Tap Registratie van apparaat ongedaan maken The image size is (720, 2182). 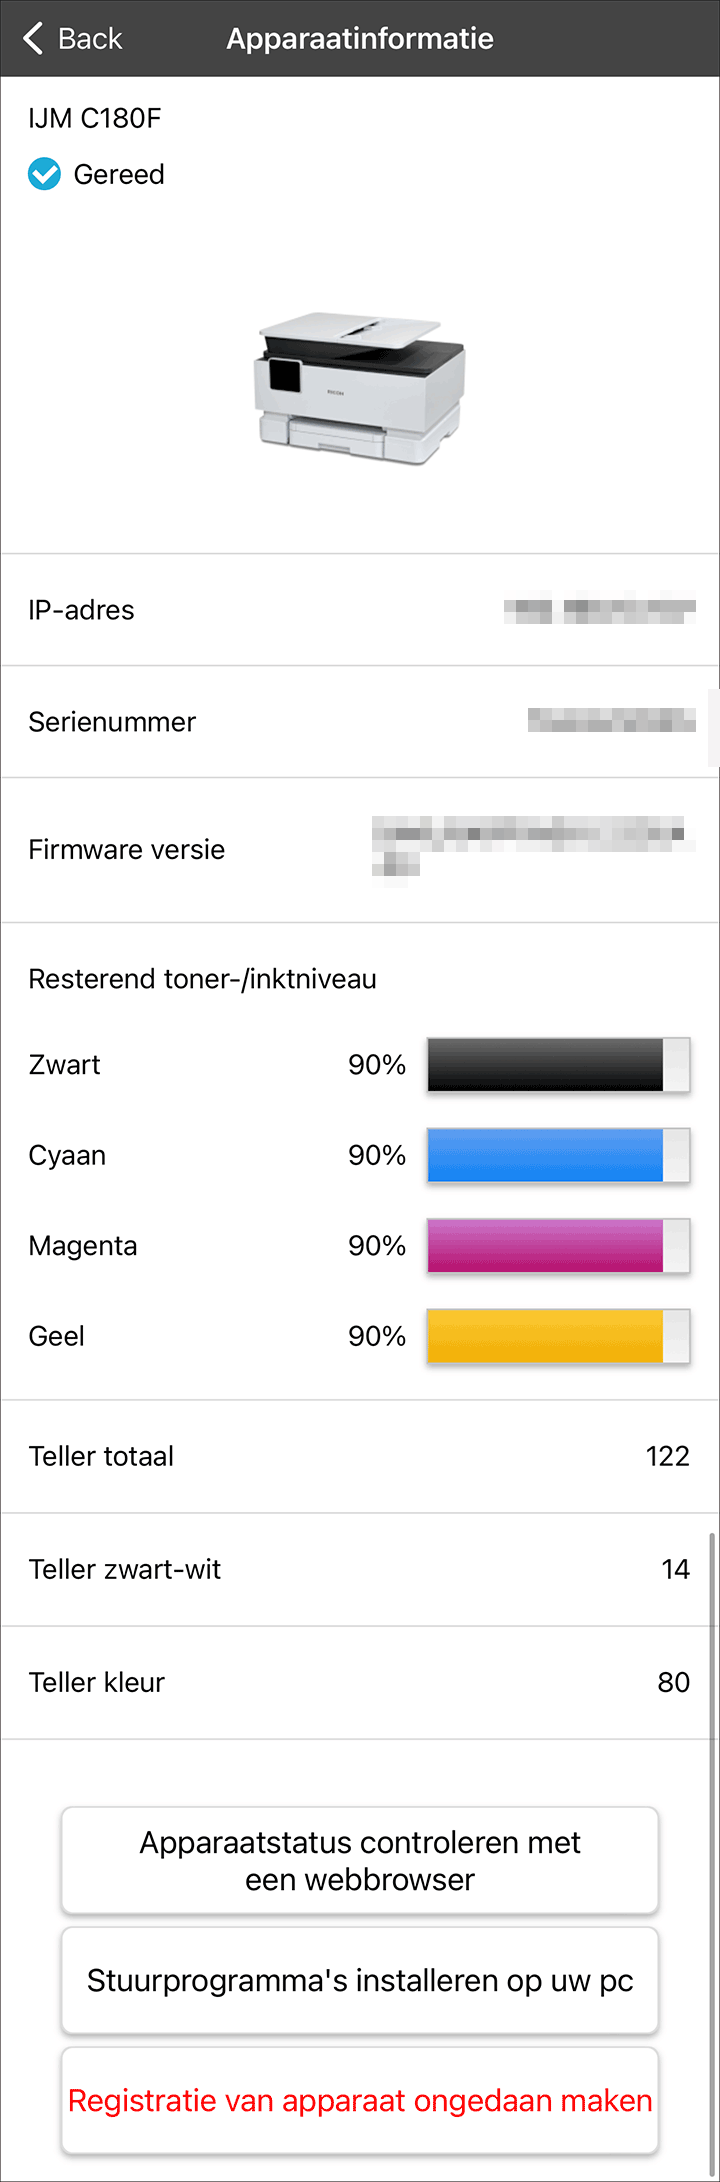(x=360, y=2100)
